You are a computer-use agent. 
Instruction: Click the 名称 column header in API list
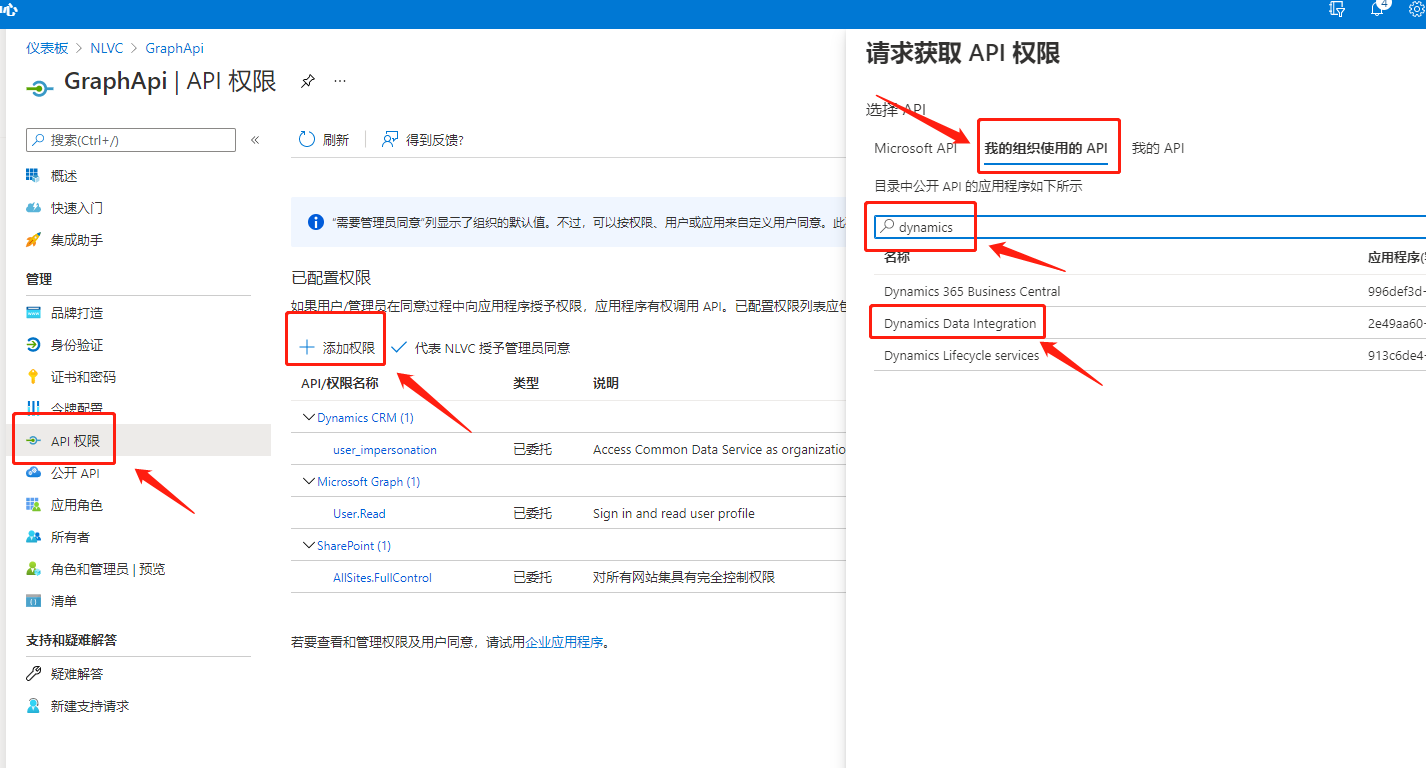897,257
